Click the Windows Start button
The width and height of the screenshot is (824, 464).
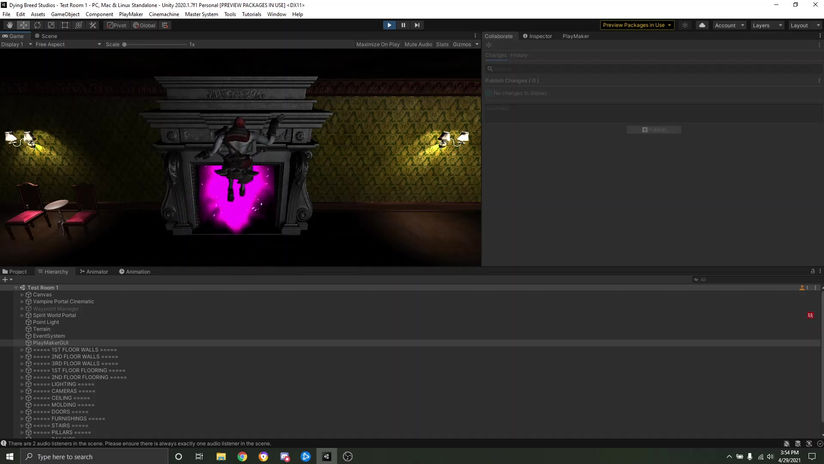9,456
